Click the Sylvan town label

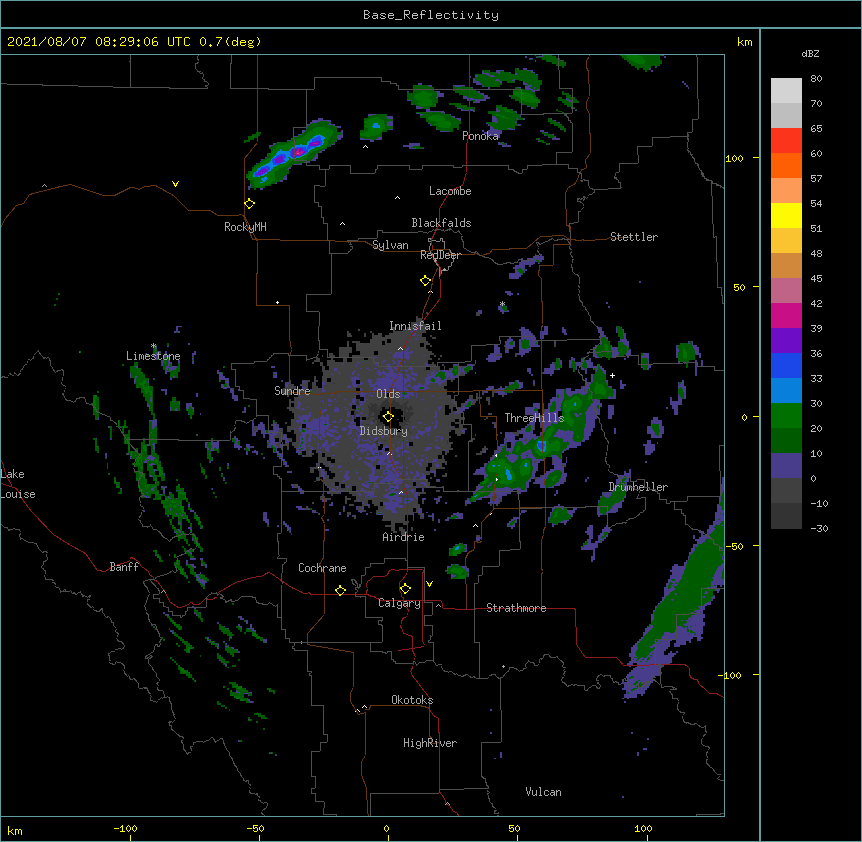point(390,245)
